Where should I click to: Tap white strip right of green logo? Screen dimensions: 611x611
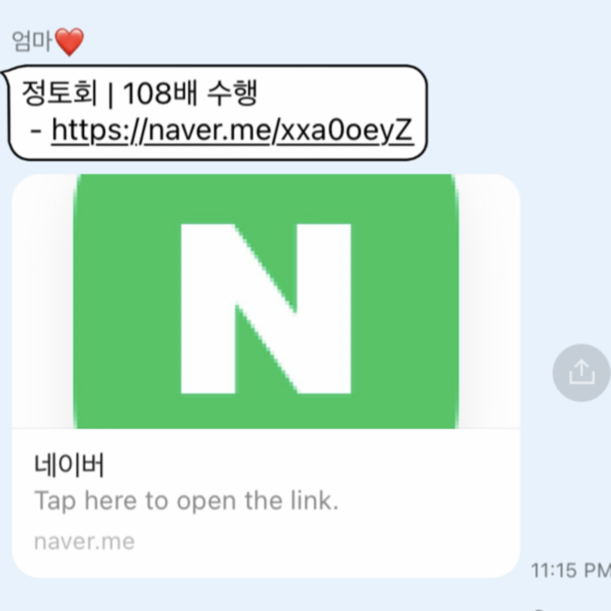[x=489, y=301]
